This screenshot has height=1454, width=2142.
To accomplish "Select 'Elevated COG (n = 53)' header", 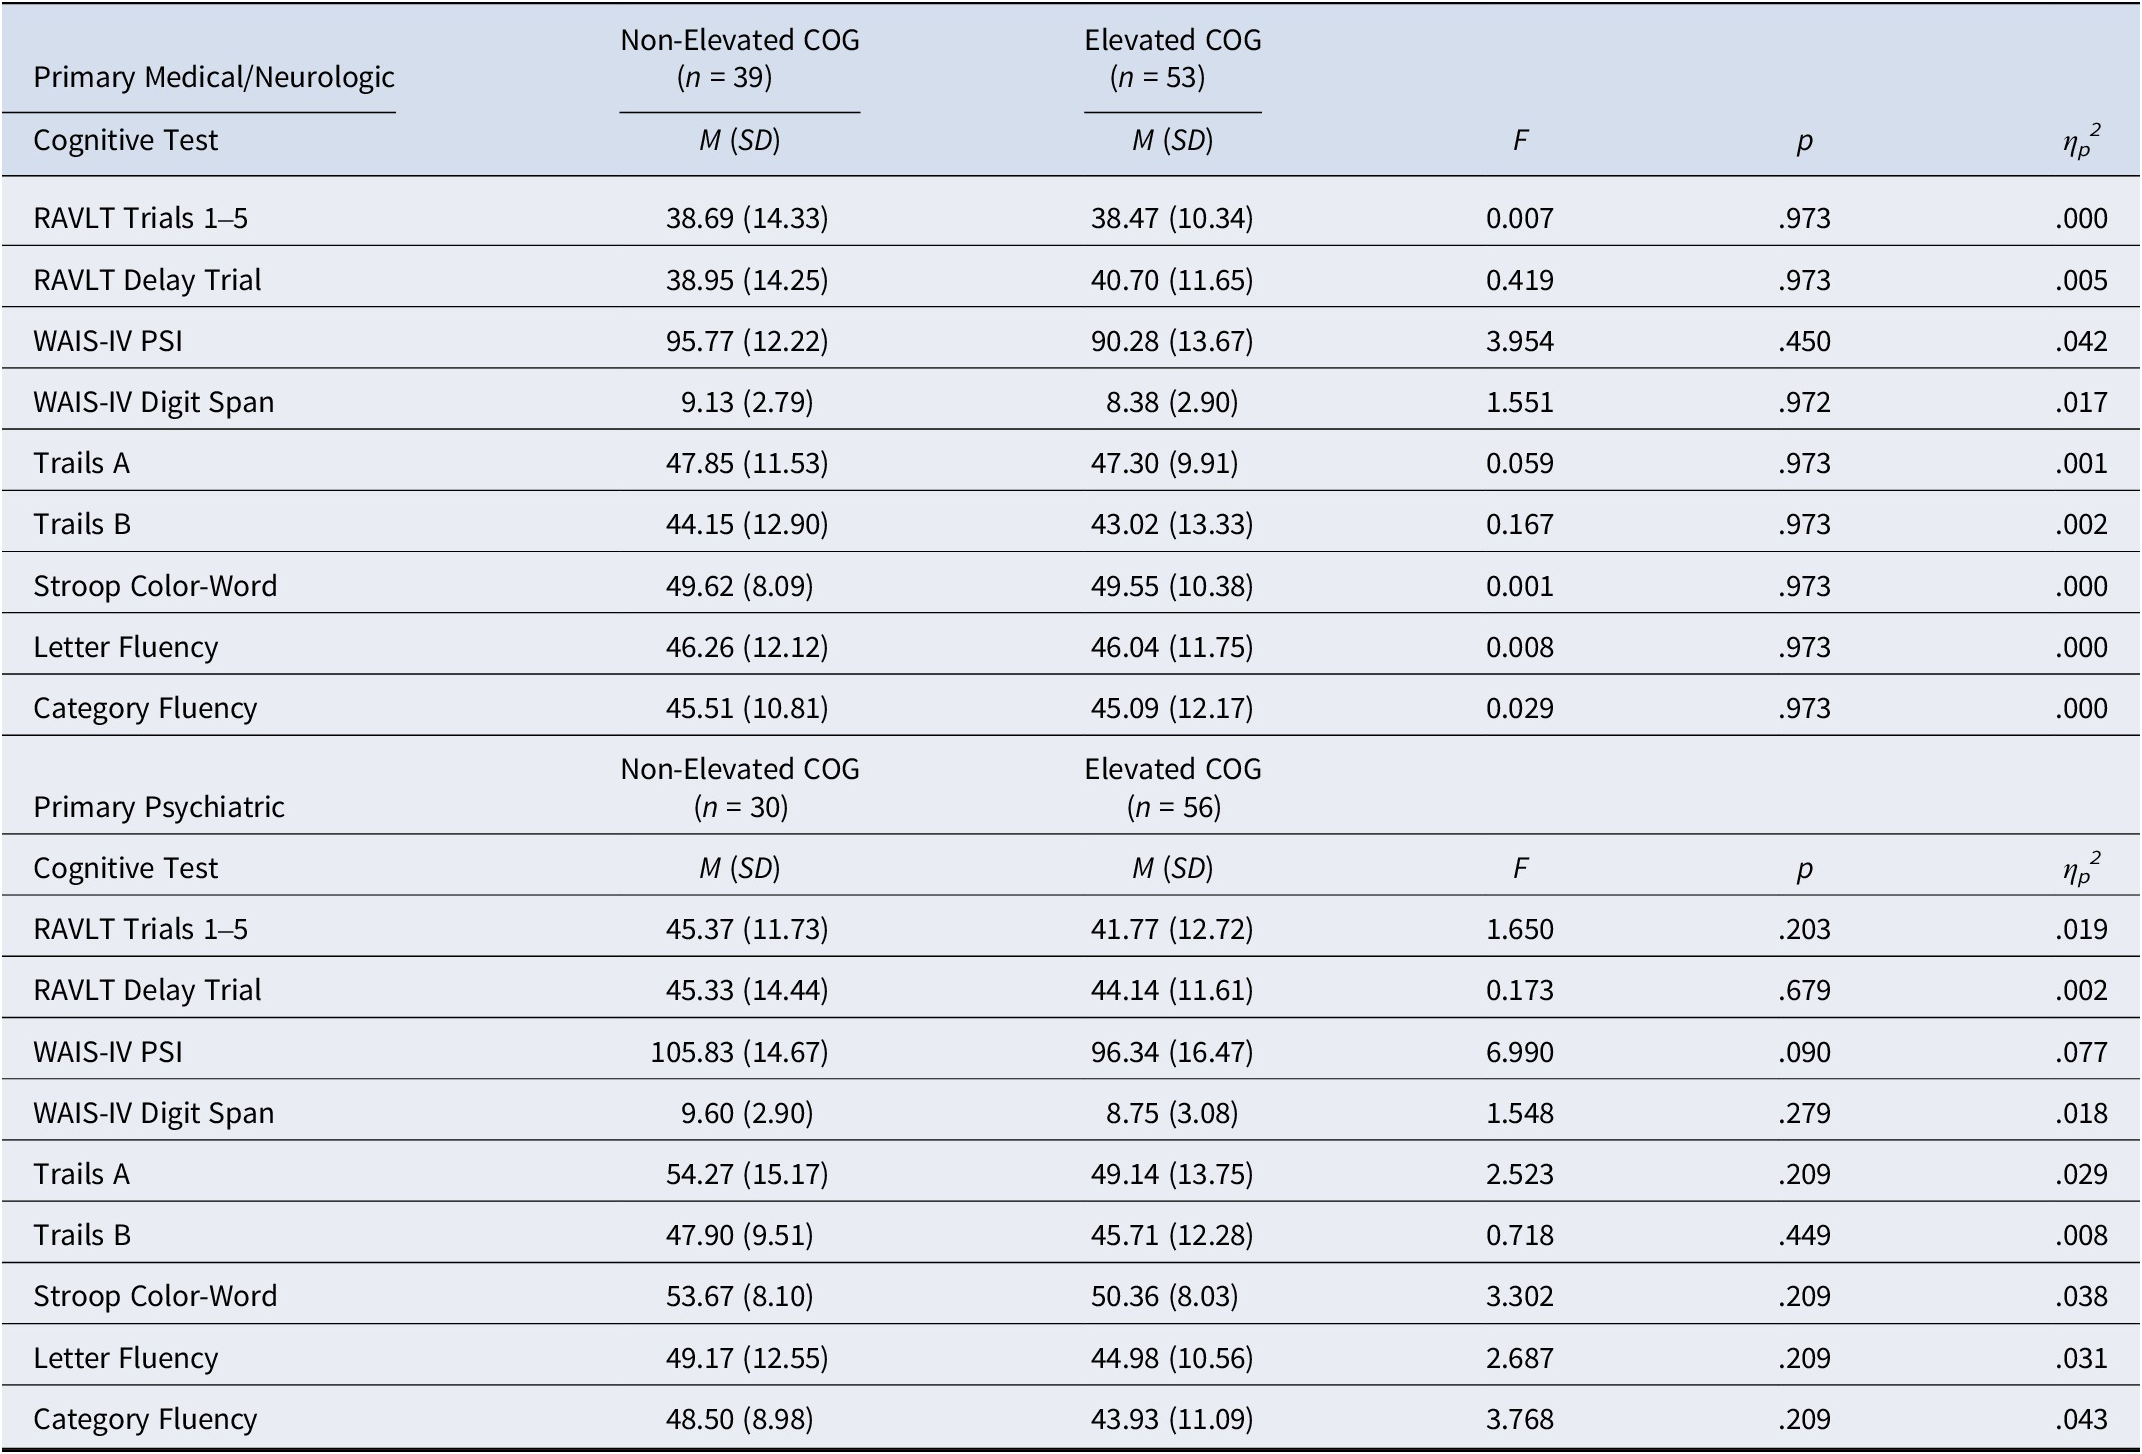I will coord(1173,58).
